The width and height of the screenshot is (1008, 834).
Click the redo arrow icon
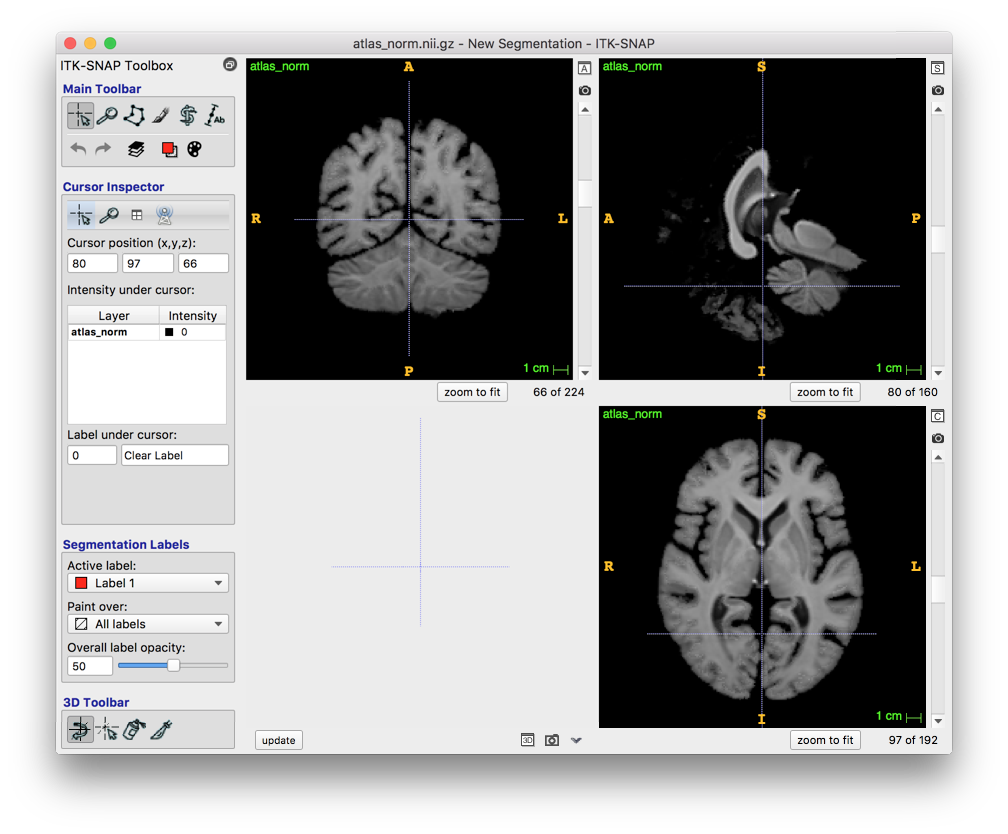coord(103,149)
